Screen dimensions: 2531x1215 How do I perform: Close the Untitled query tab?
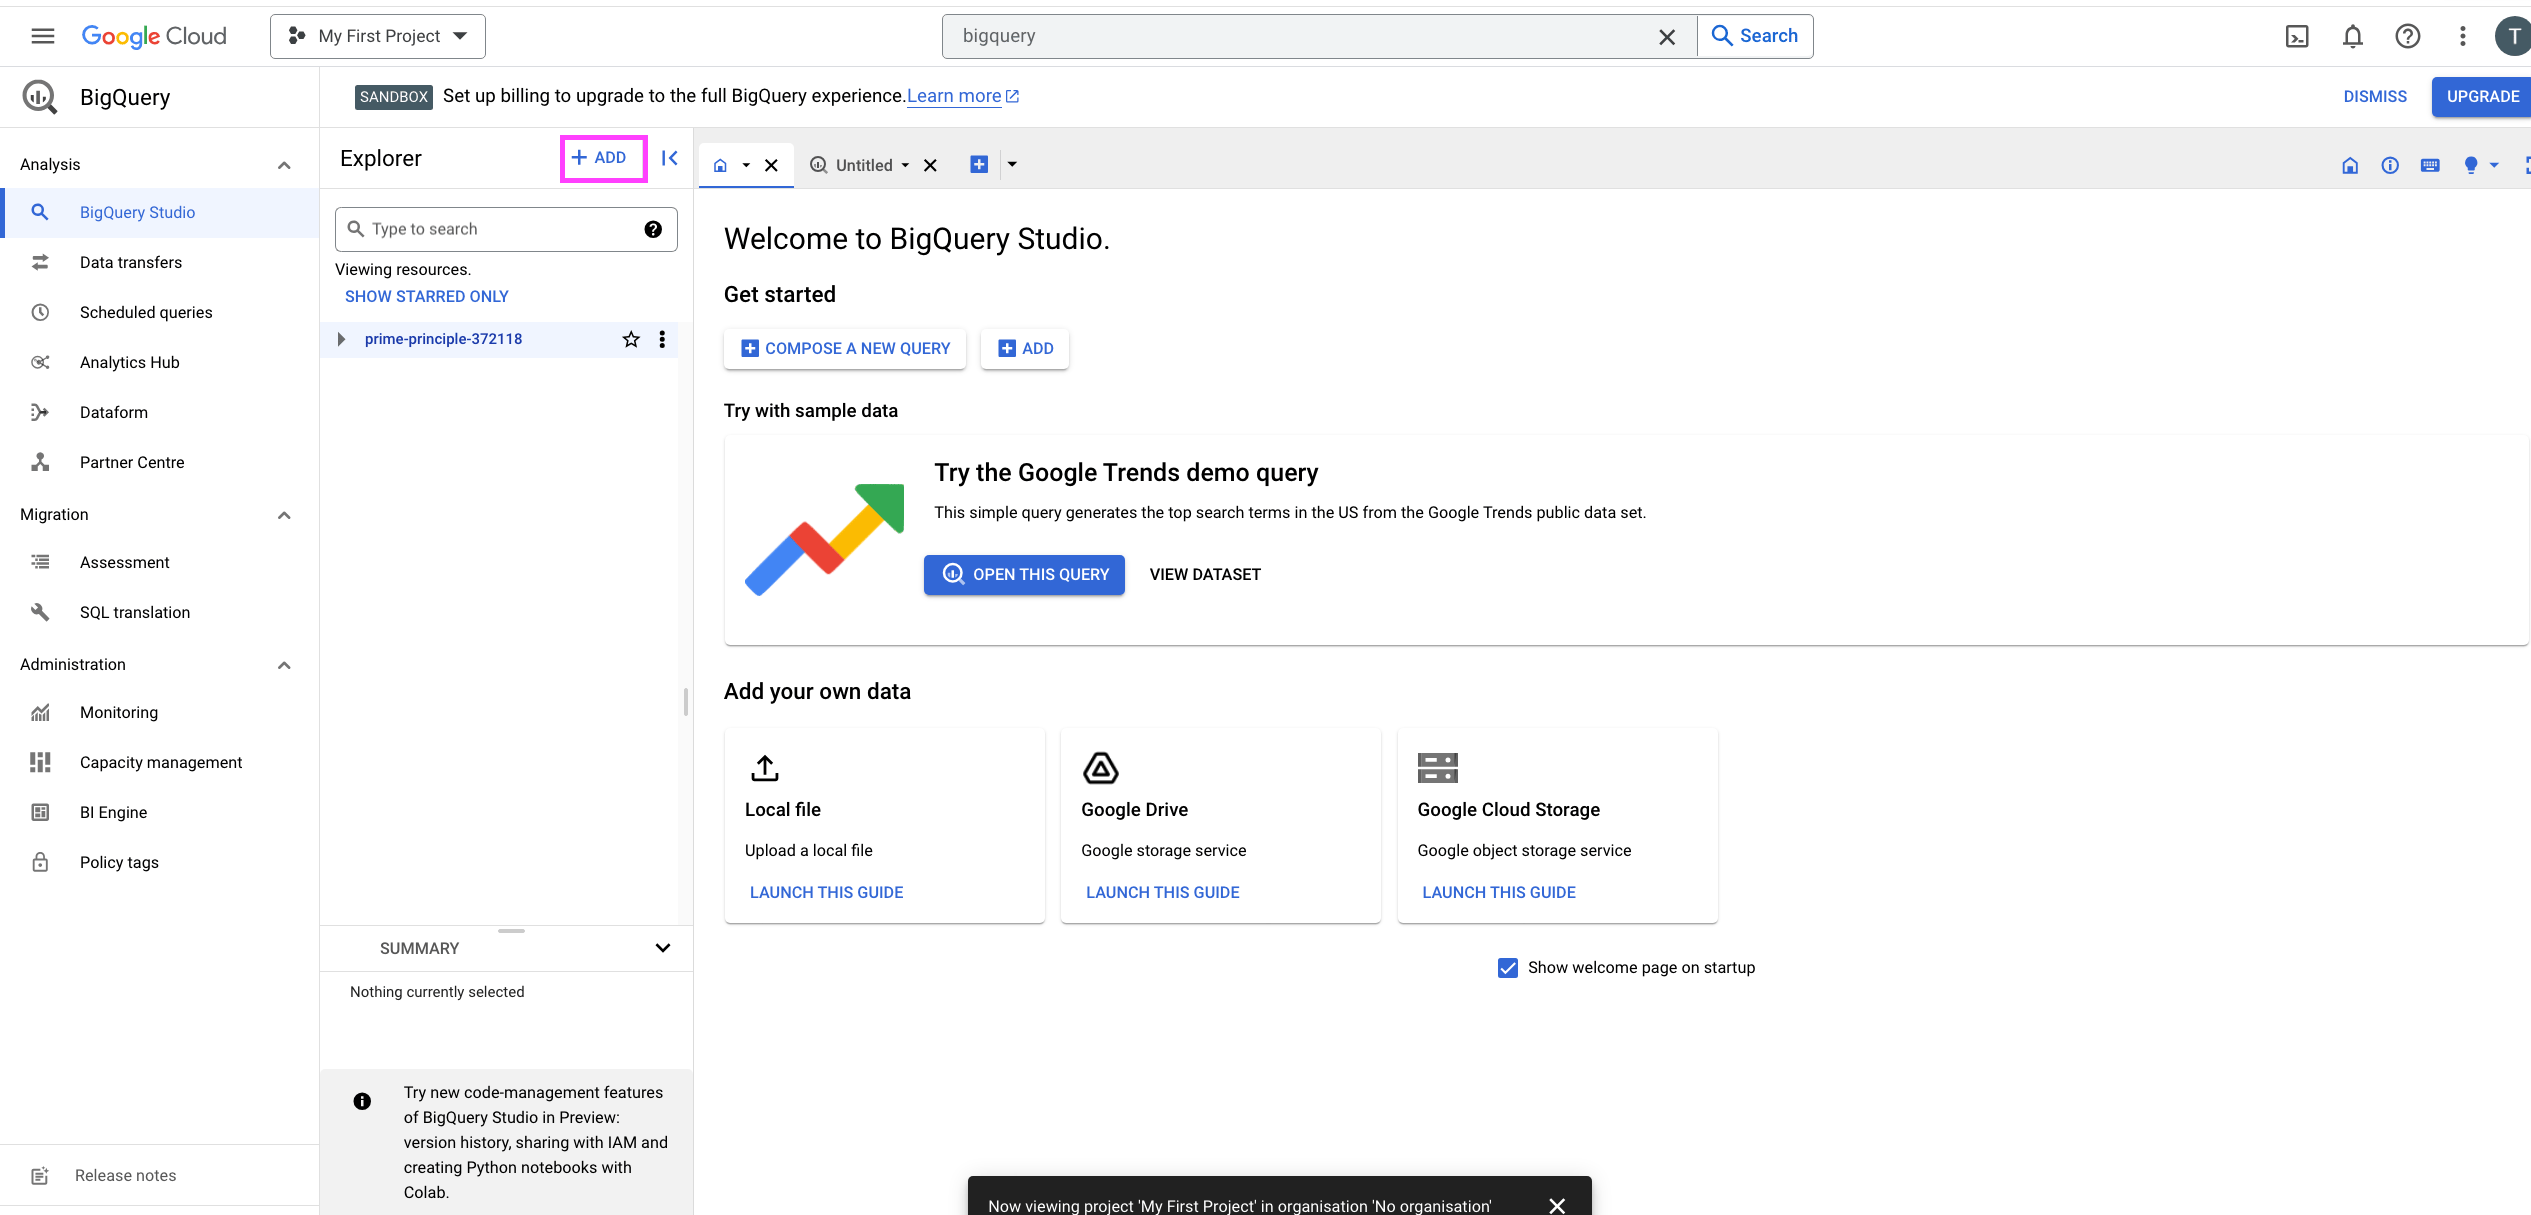click(x=930, y=165)
